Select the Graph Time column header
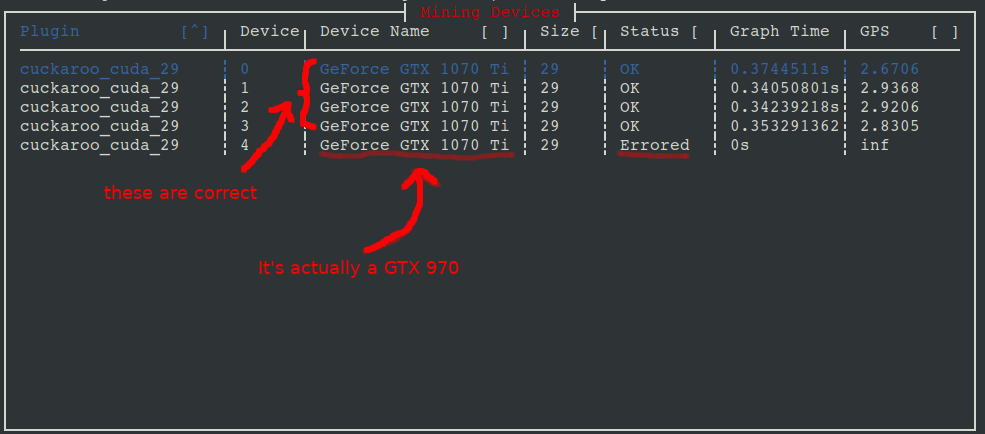 [x=779, y=31]
